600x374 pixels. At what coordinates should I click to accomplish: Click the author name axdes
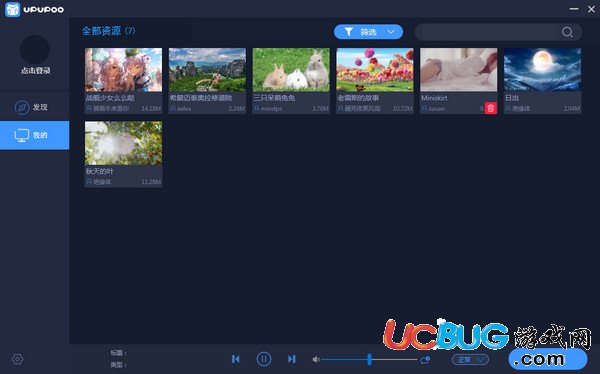pyautogui.click(x=184, y=109)
